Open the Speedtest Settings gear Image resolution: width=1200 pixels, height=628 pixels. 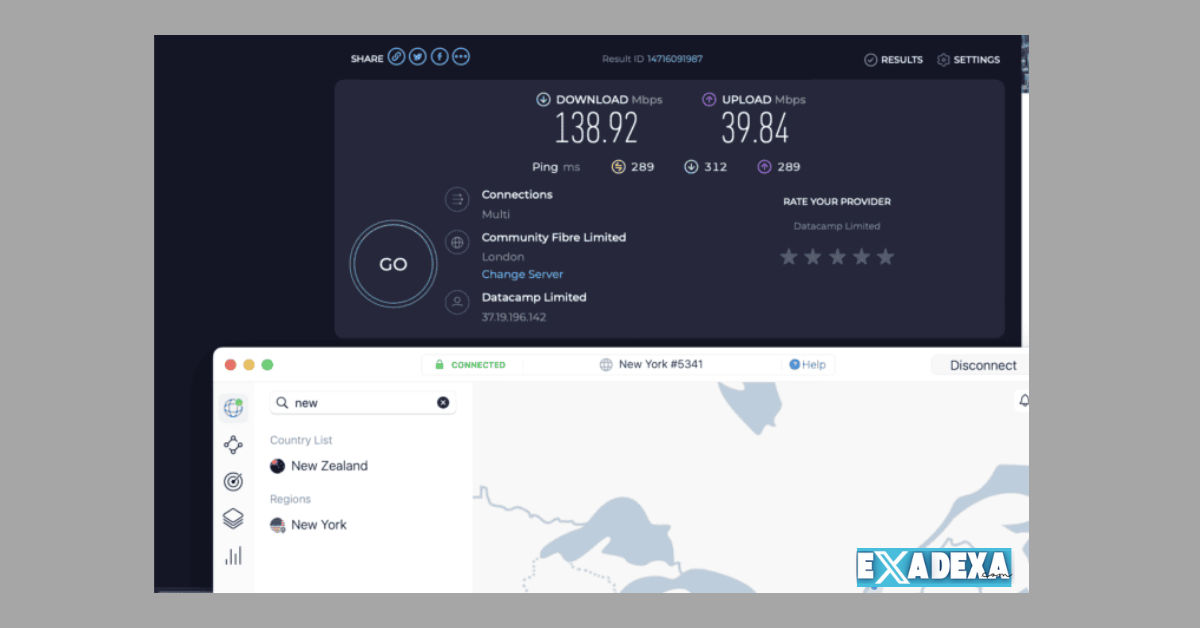pyautogui.click(x=967, y=59)
